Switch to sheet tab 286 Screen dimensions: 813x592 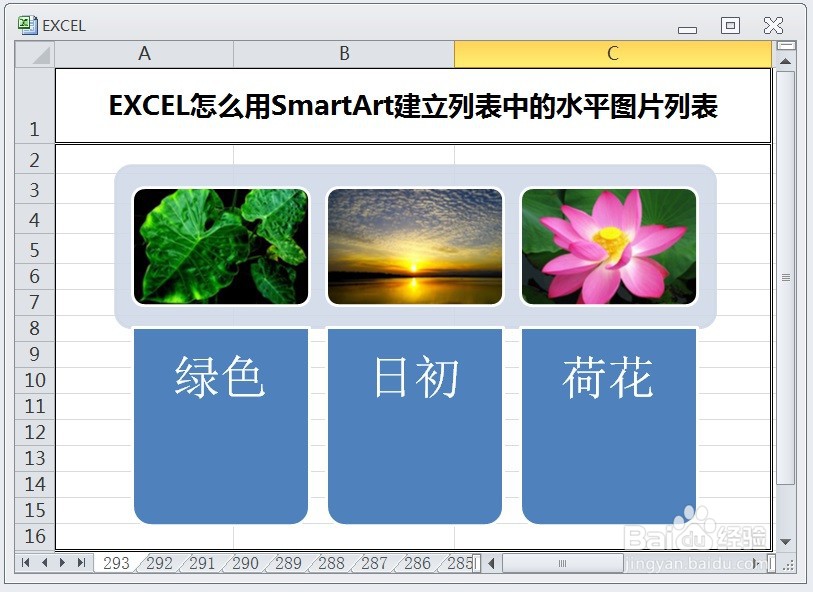[417, 563]
